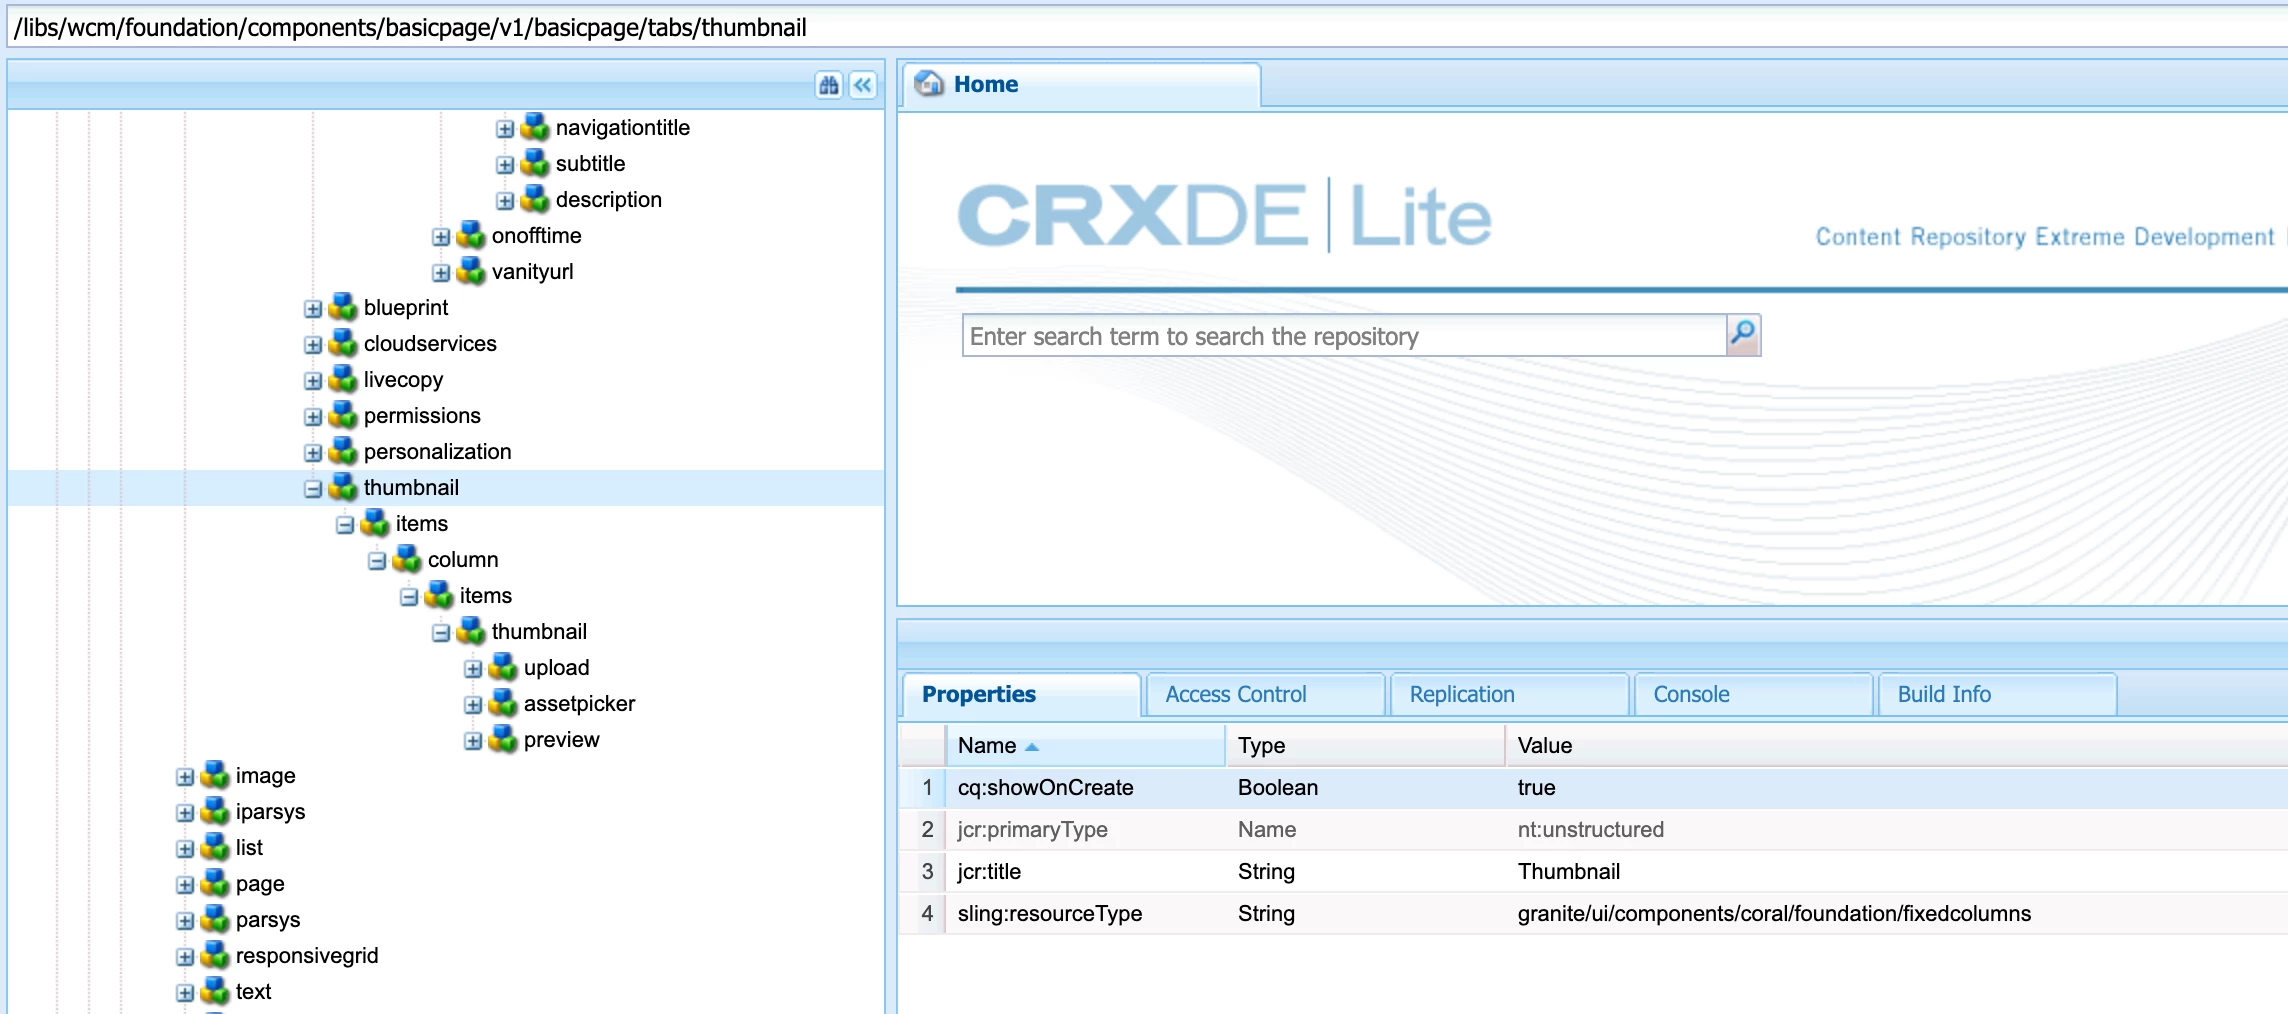Click the vanityurl node icon
The width and height of the screenshot is (2288, 1014).
pyautogui.click(x=472, y=271)
